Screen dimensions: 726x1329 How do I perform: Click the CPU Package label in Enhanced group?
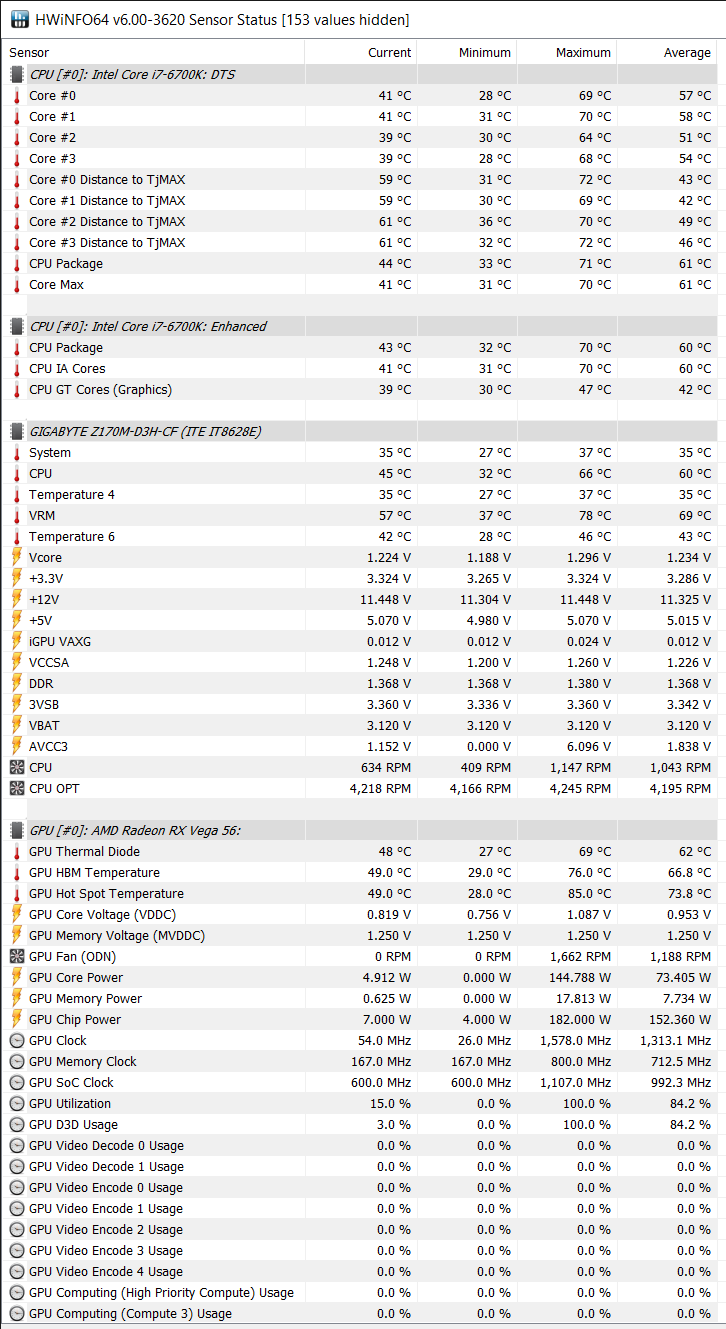pyautogui.click(x=66, y=347)
